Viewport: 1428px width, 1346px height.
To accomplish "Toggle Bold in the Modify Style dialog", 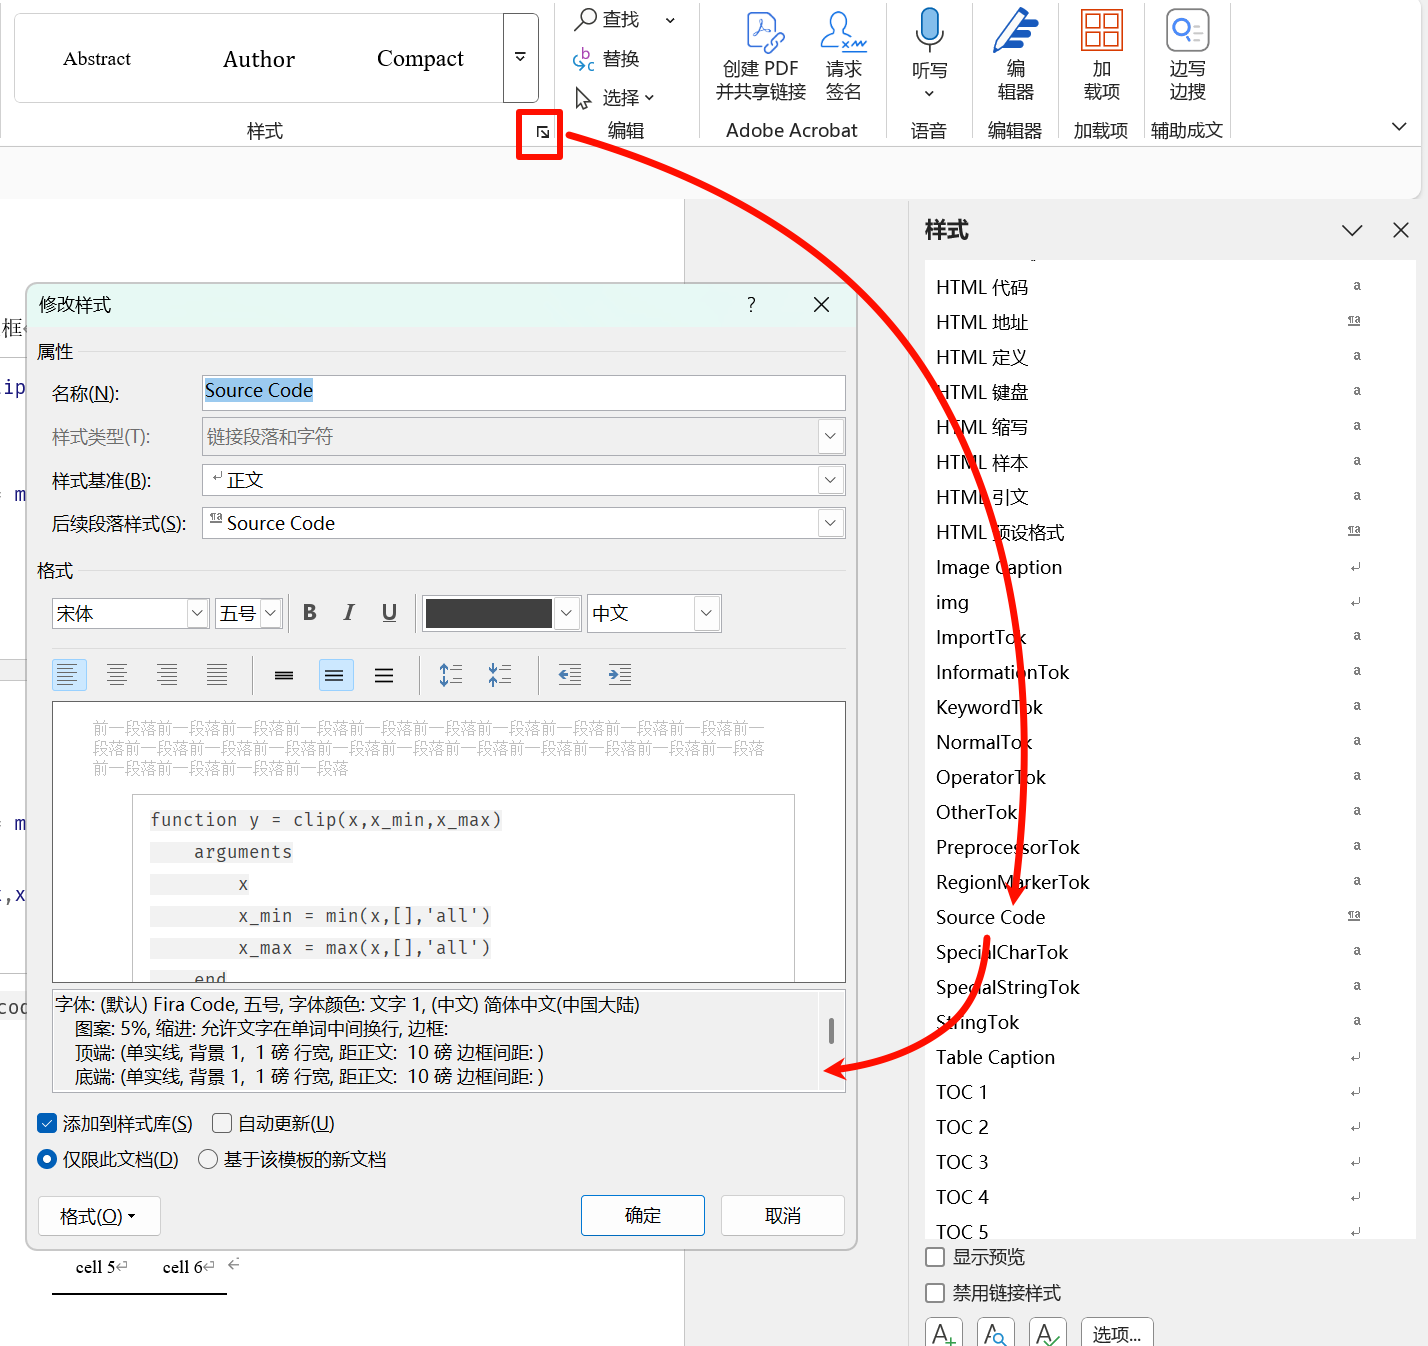I will pyautogui.click(x=310, y=613).
